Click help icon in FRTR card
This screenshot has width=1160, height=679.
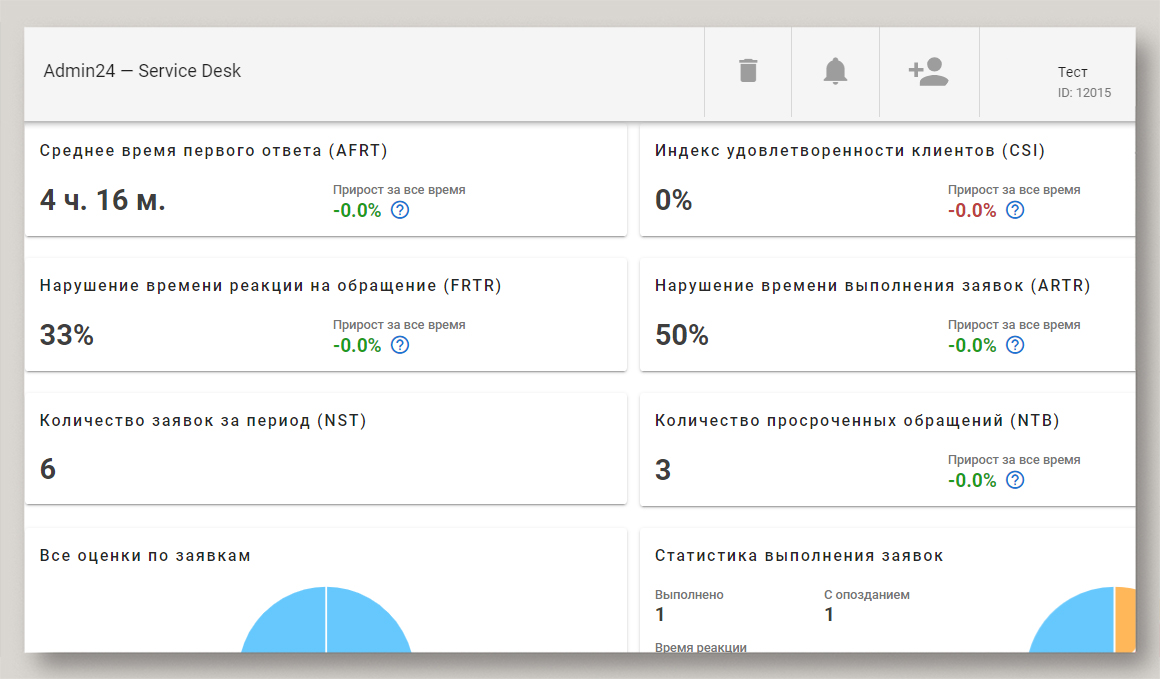coord(400,345)
